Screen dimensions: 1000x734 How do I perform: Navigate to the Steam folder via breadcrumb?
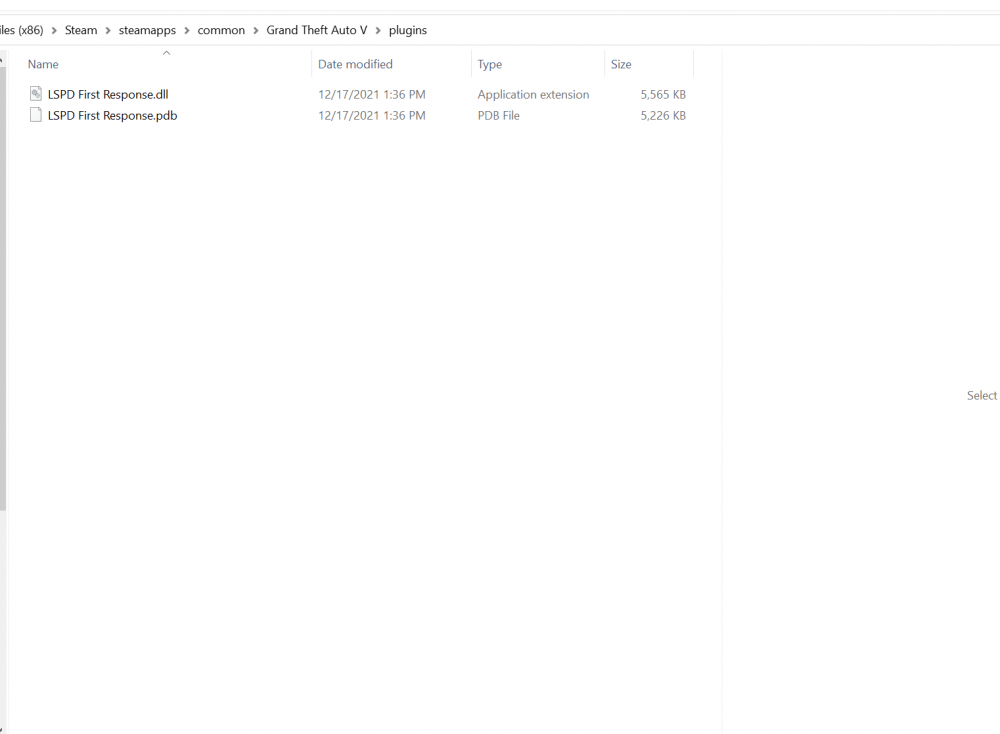(x=80, y=30)
